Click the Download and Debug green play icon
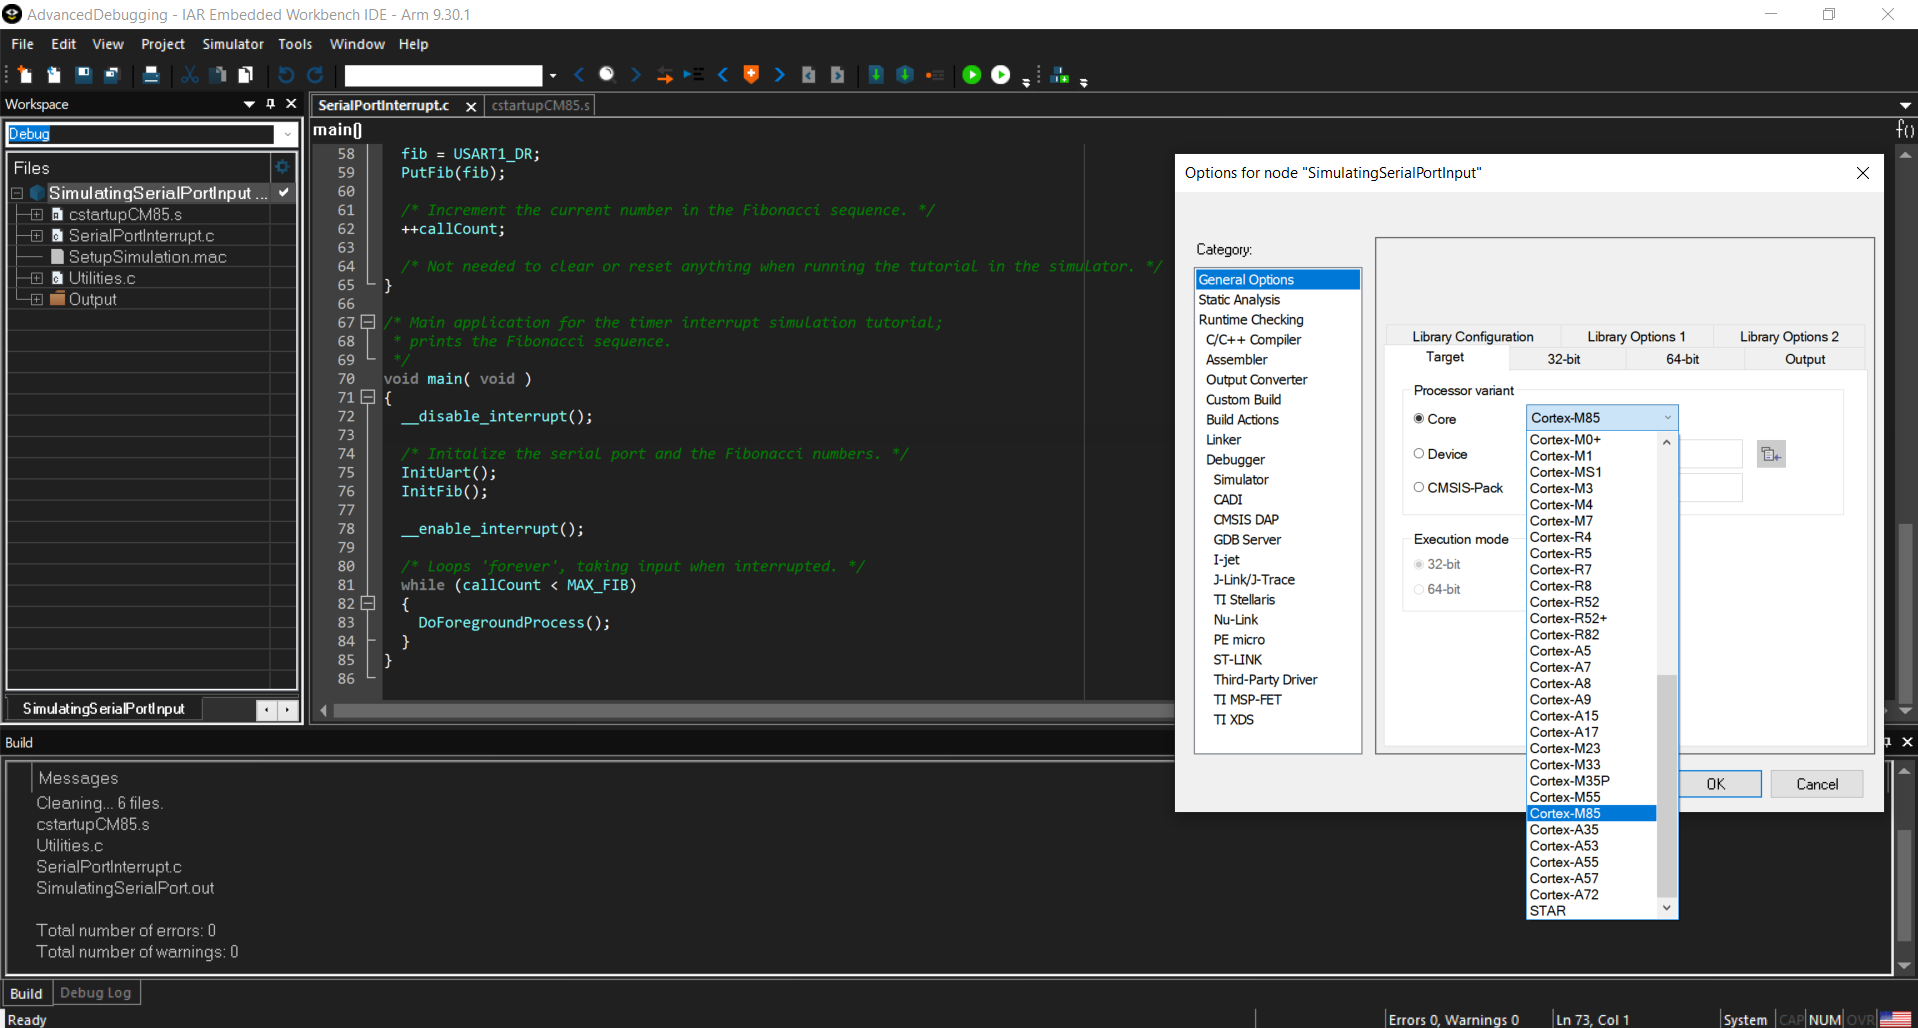Viewport: 1918px width, 1028px height. pyautogui.click(x=971, y=75)
